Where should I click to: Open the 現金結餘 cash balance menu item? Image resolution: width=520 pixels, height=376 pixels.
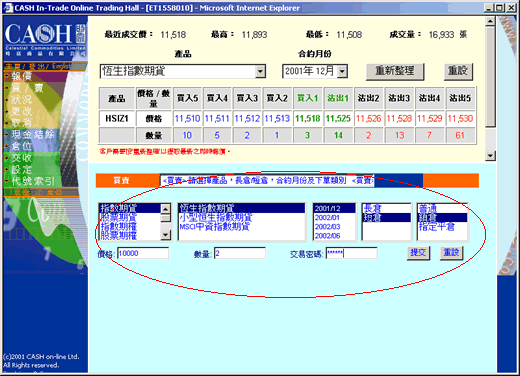[33, 135]
